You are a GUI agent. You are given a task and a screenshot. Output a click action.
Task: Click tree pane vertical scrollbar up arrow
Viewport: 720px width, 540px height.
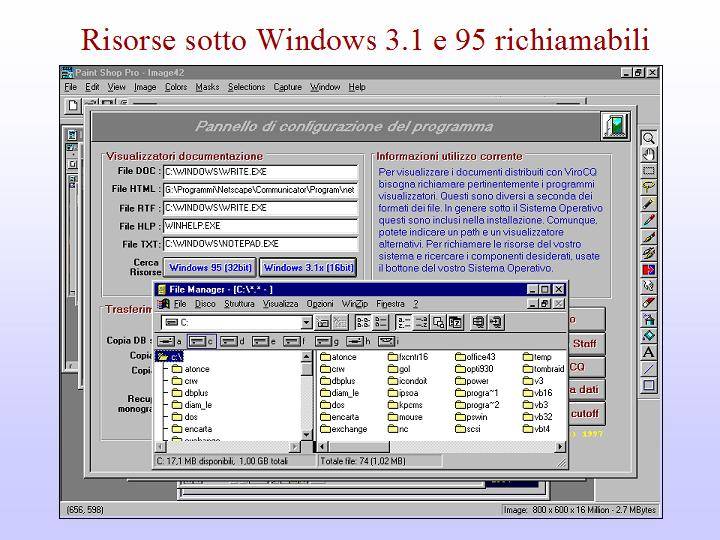click(x=306, y=356)
